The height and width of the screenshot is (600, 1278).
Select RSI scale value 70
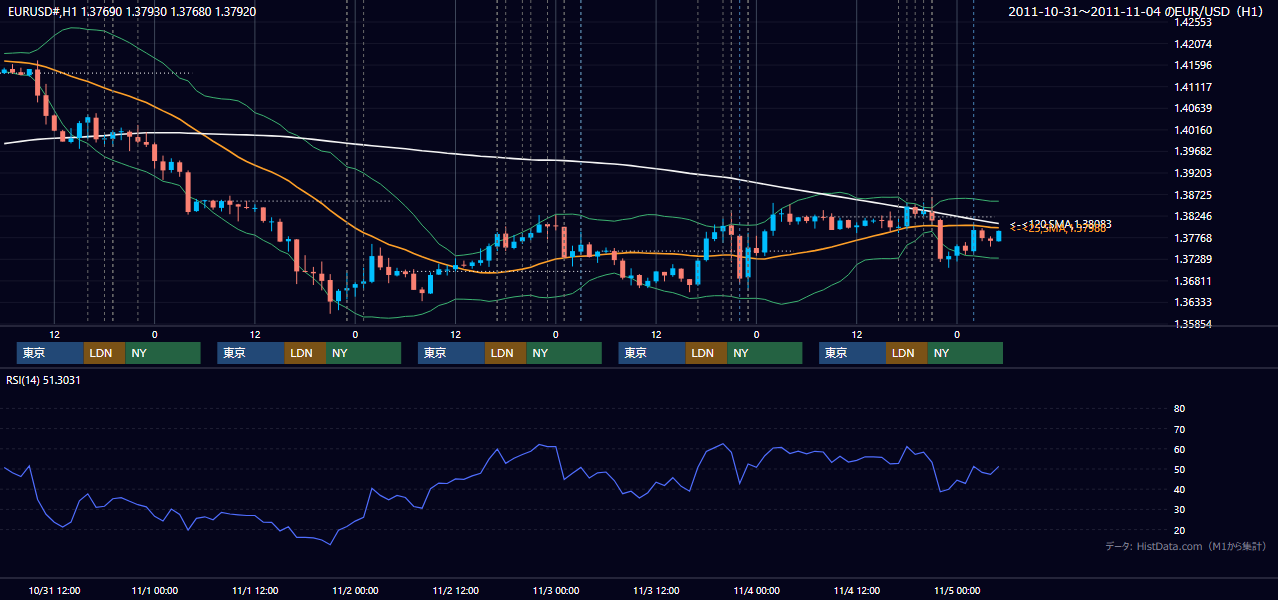1179,429
